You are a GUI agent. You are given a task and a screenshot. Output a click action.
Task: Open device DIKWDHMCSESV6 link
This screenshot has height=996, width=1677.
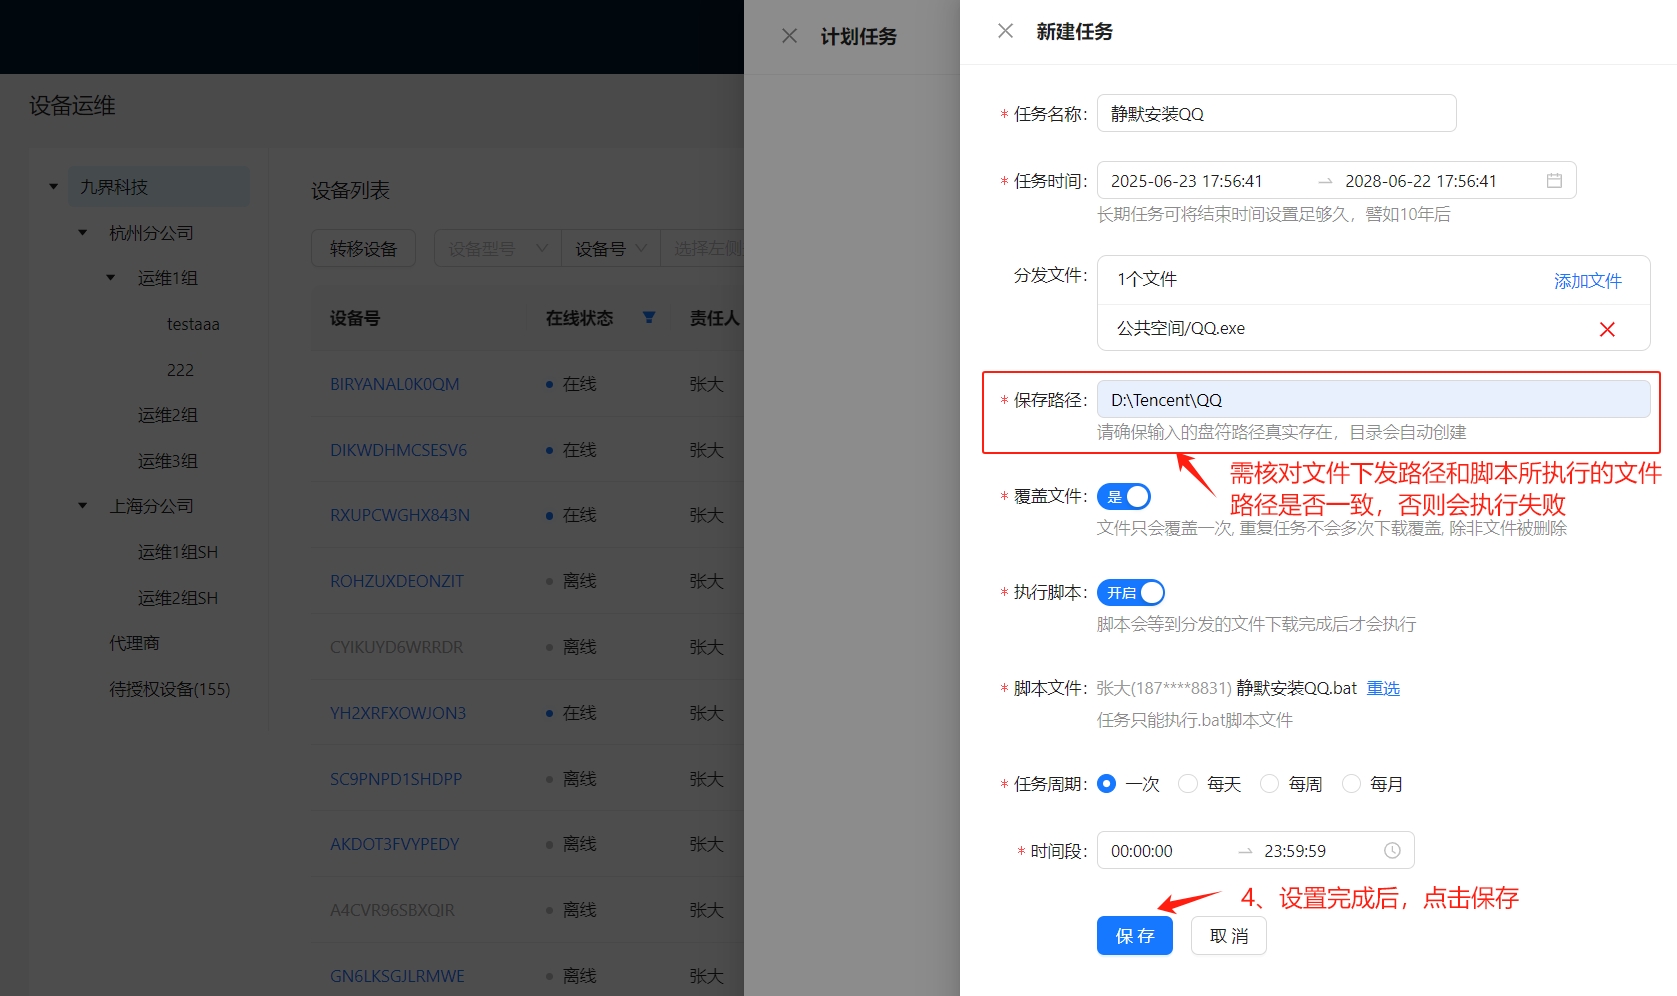point(399,450)
